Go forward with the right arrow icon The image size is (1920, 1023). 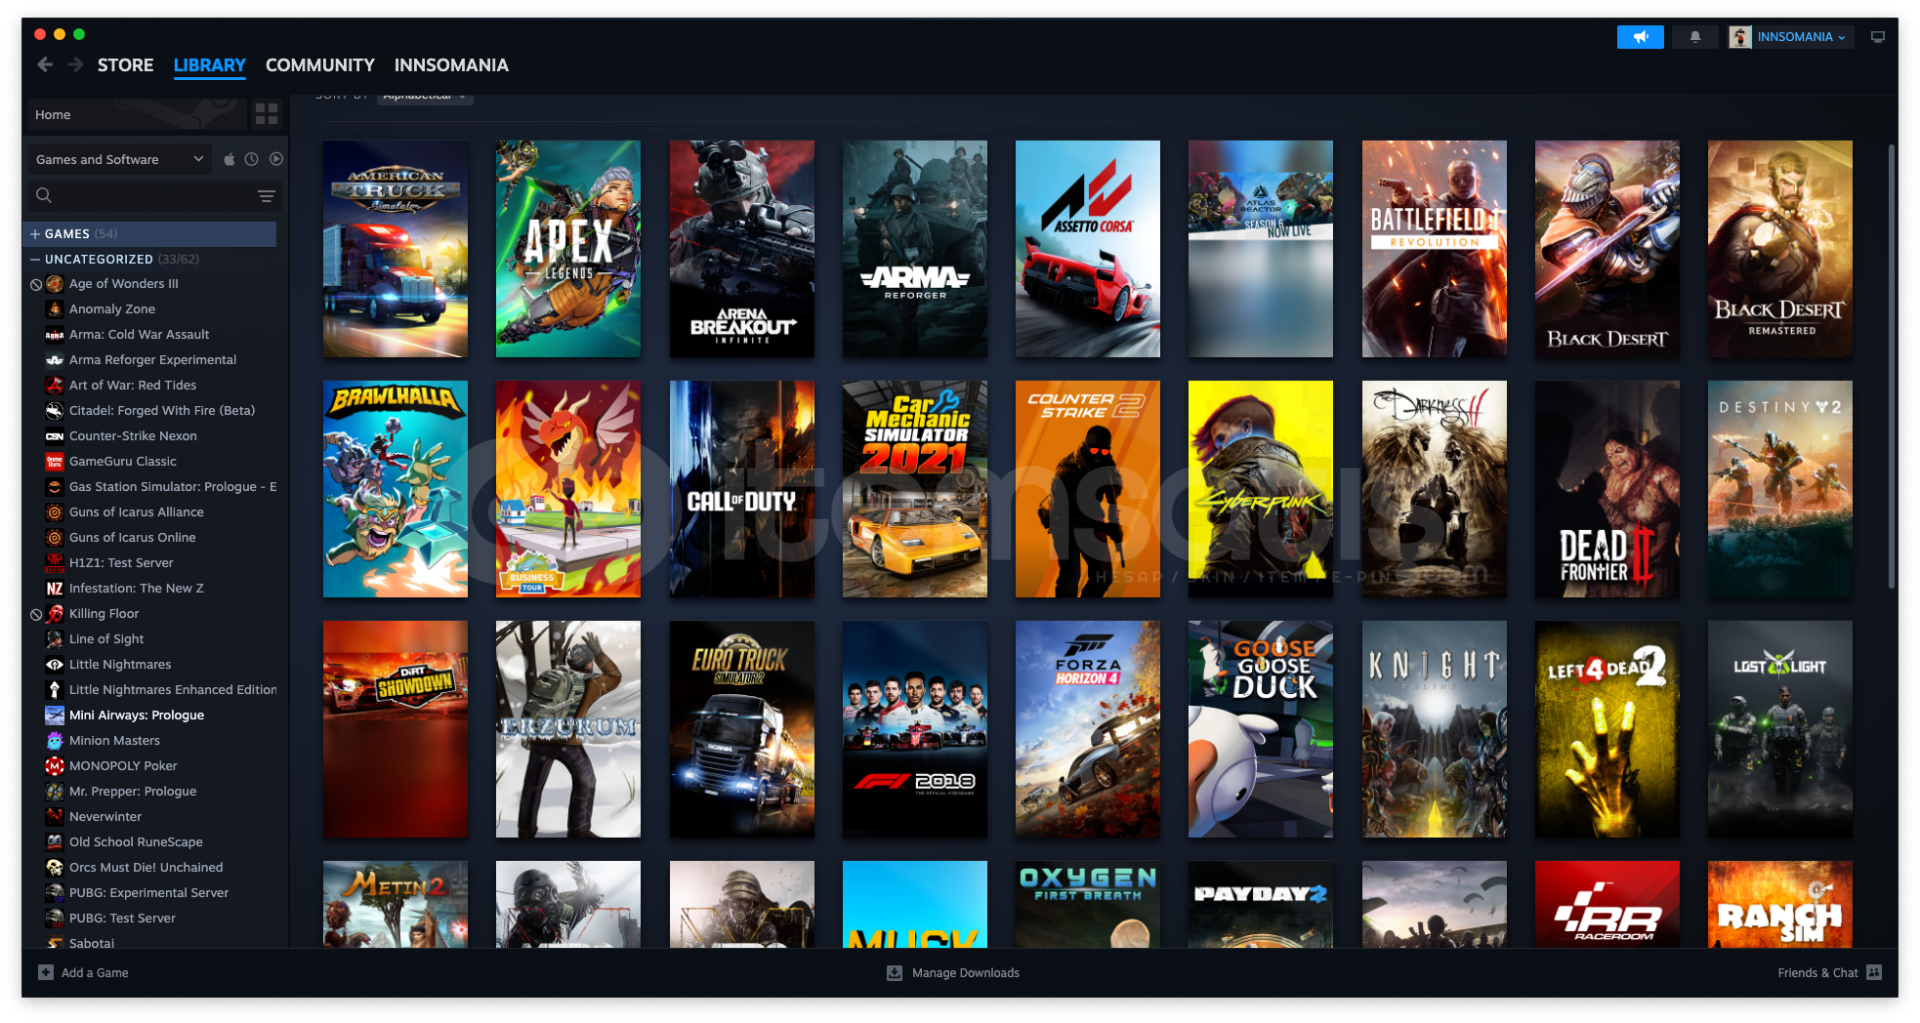76,65
